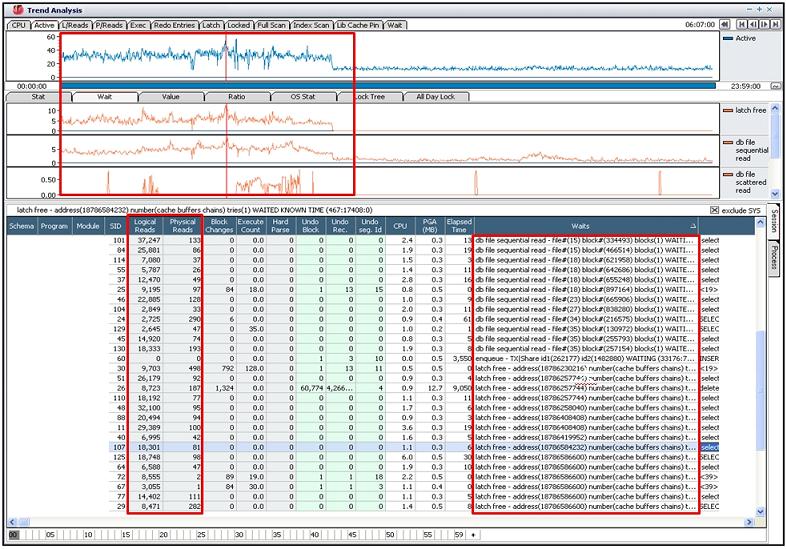Click the small graph icon beside 23:59:00
The height and width of the screenshot is (549, 787).
[x=776, y=86]
